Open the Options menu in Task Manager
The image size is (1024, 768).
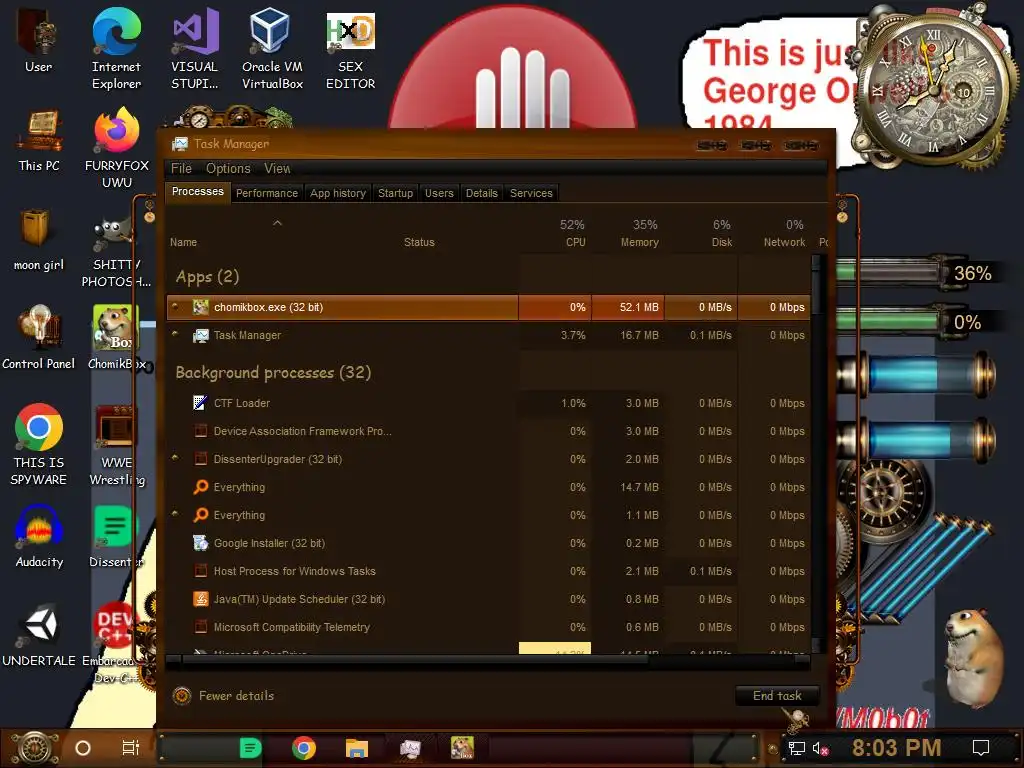(x=228, y=168)
